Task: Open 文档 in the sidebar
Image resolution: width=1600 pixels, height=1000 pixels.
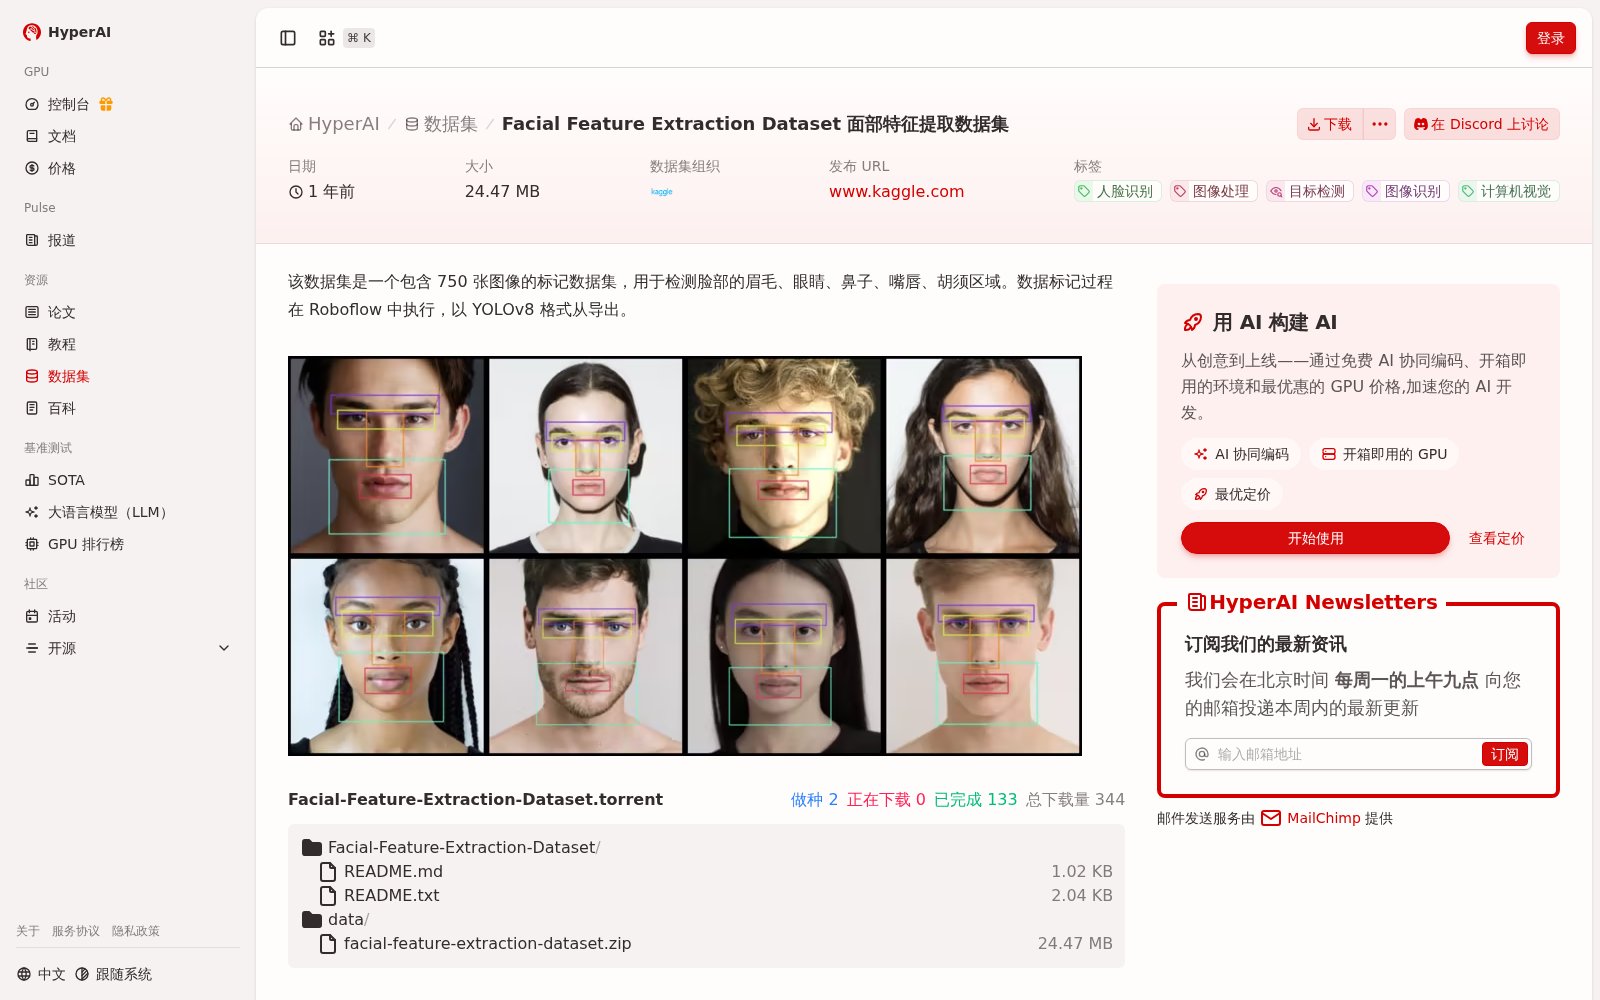Action: (x=62, y=136)
